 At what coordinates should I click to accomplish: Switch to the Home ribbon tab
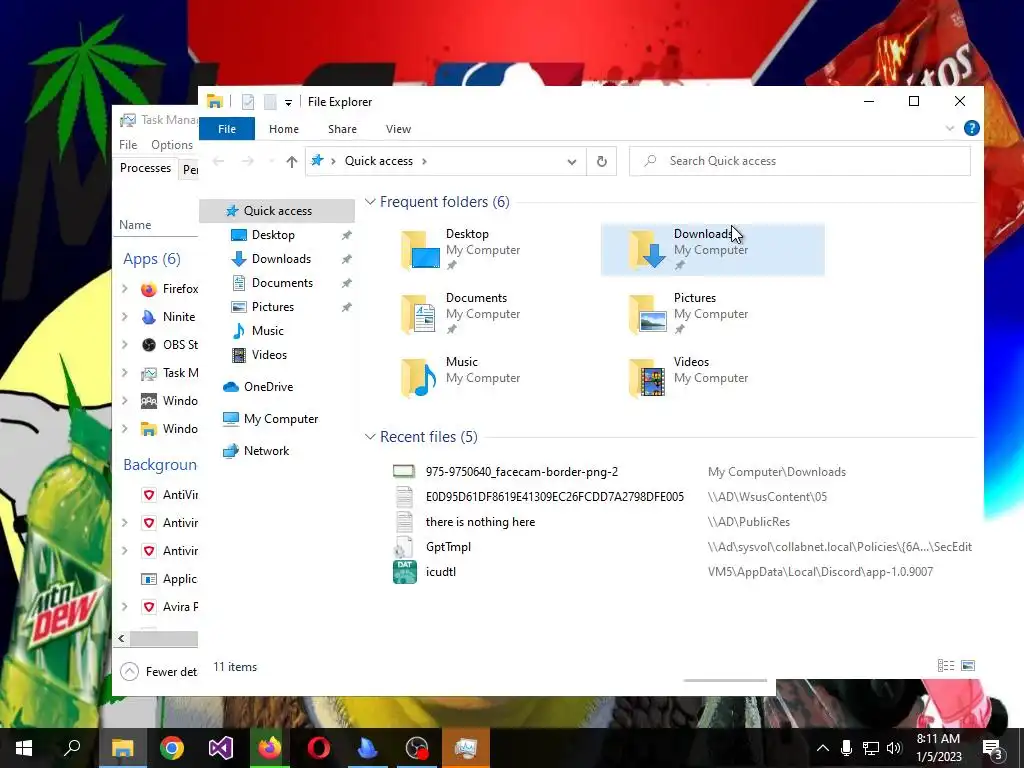[283, 129]
